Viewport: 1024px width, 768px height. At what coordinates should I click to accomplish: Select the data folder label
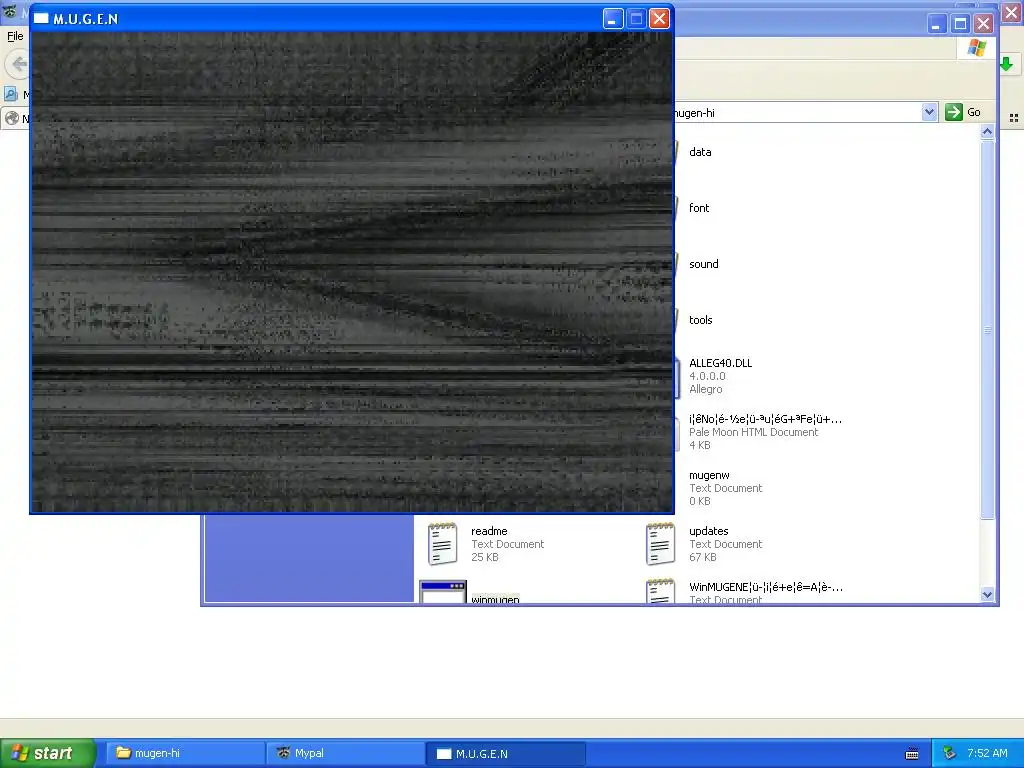[700, 152]
